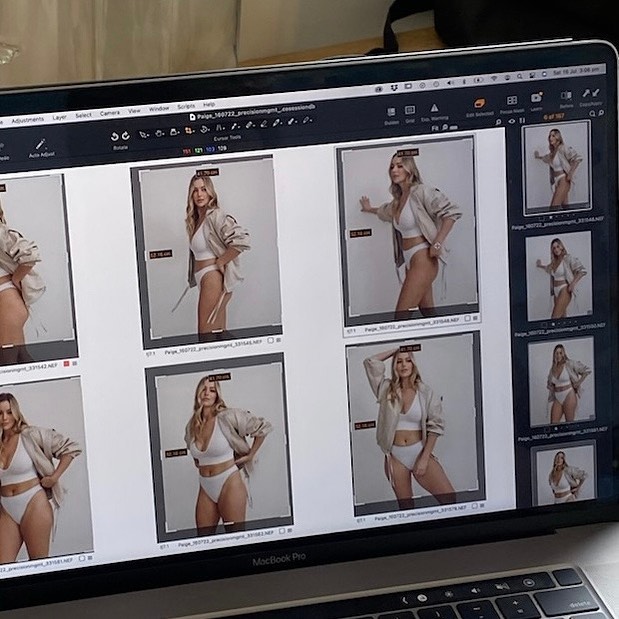Image resolution: width=619 pixels, height=619 pixels.
Task: Click the Before comparison icon
Action: pos(567,94)
